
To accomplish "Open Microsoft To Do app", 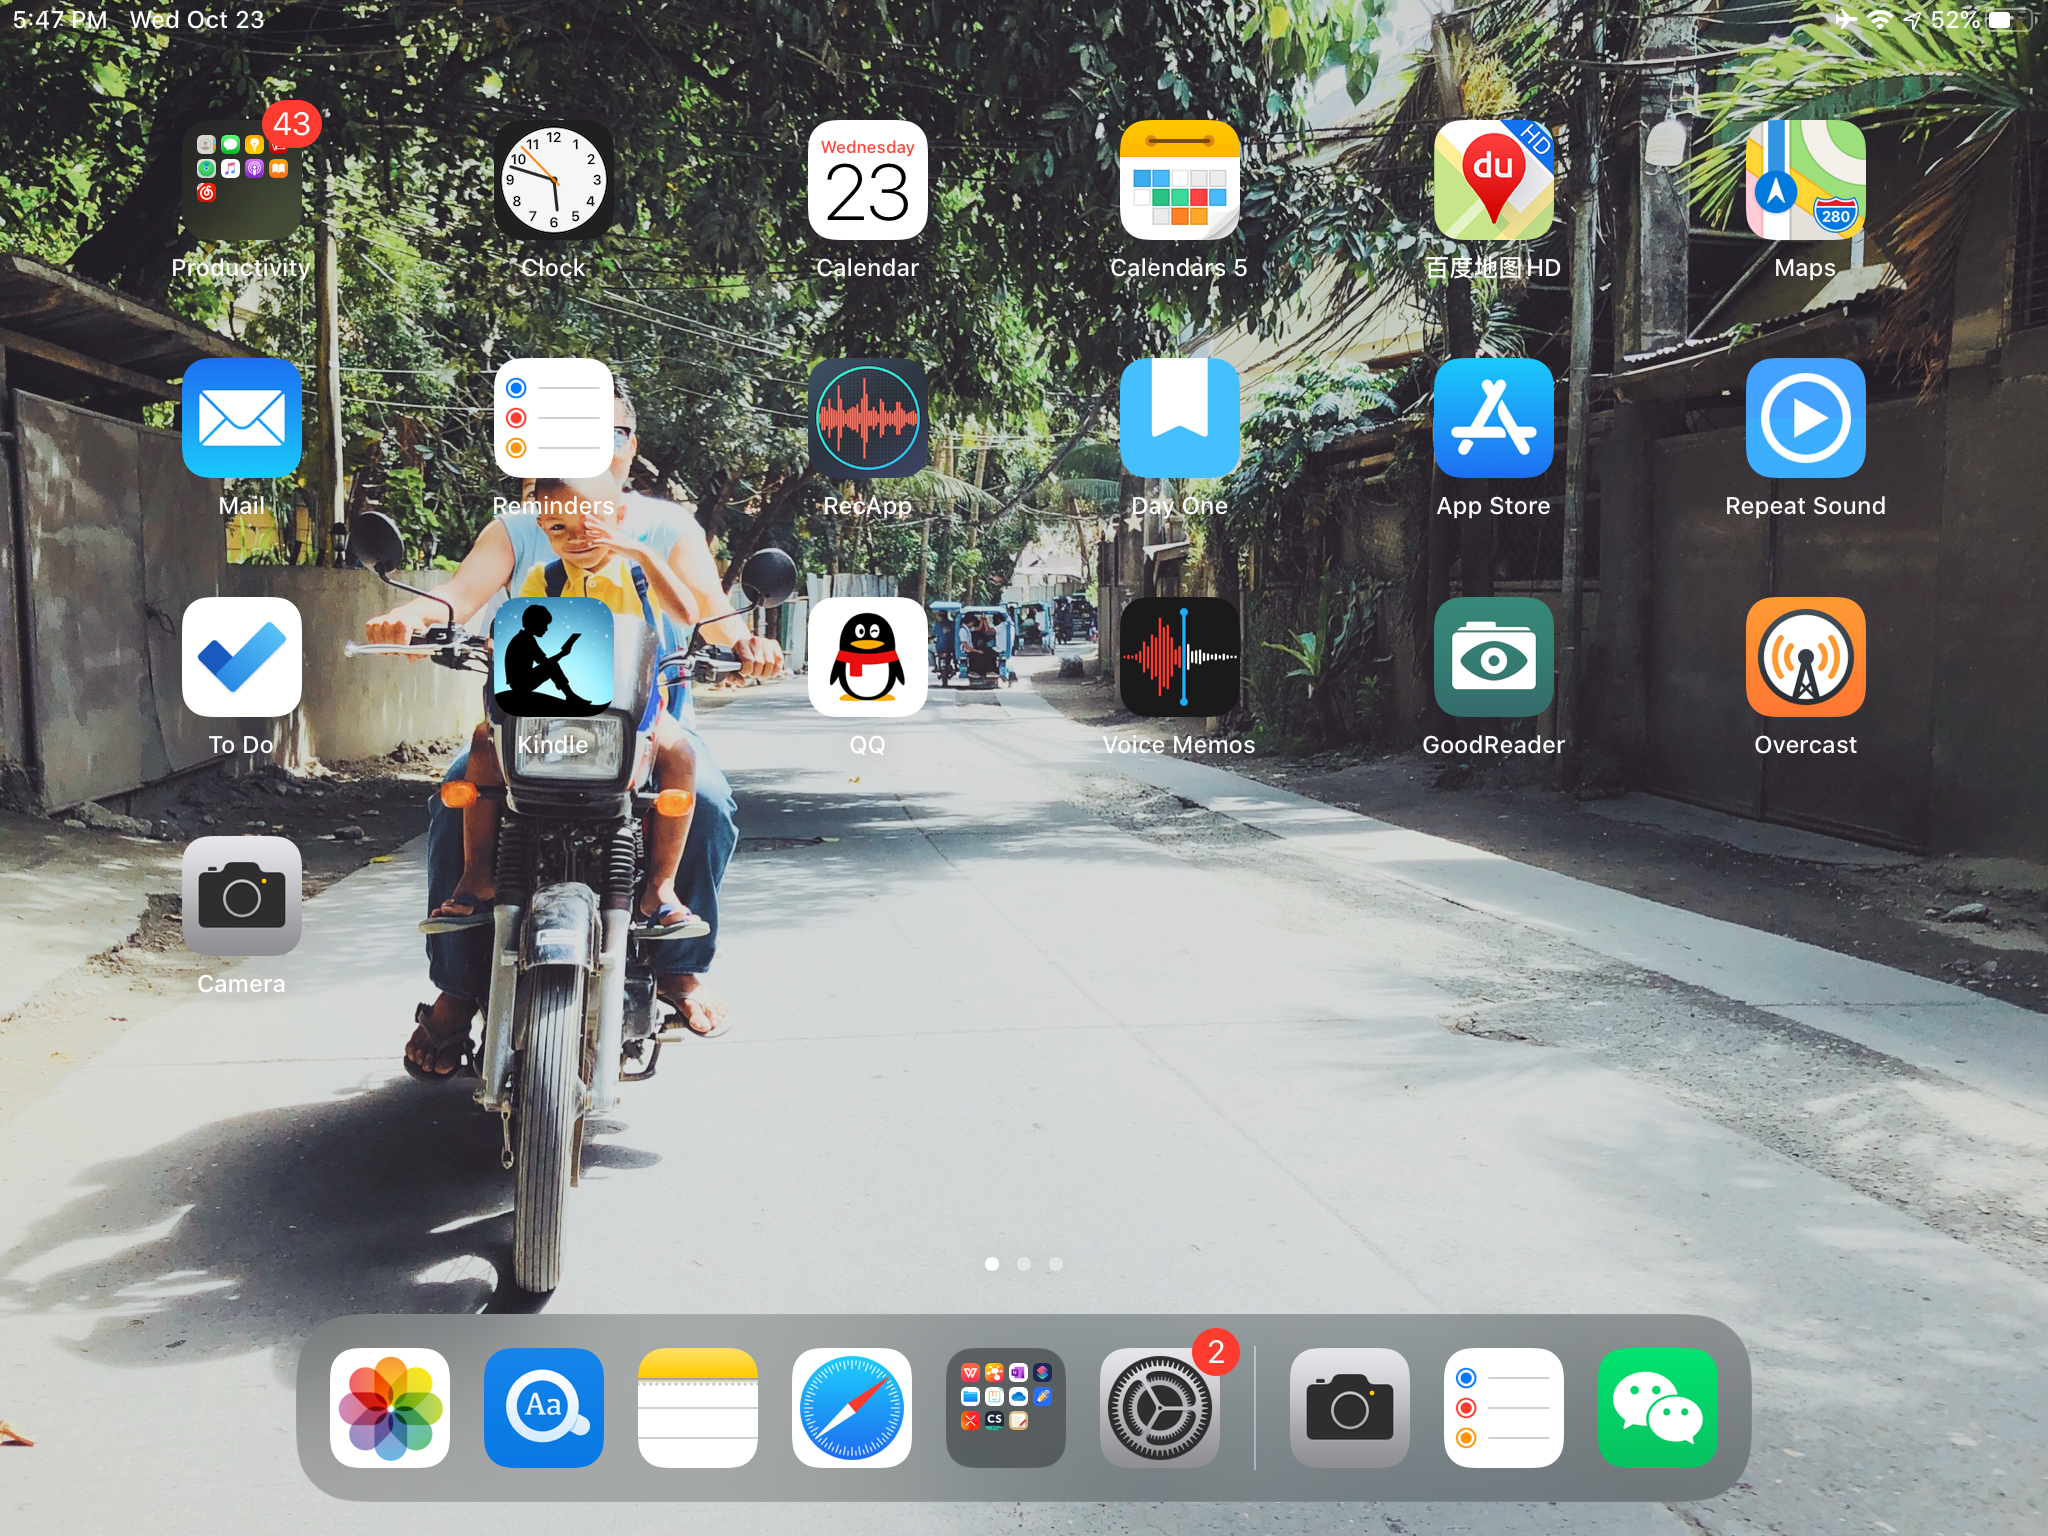I will 241,657.
